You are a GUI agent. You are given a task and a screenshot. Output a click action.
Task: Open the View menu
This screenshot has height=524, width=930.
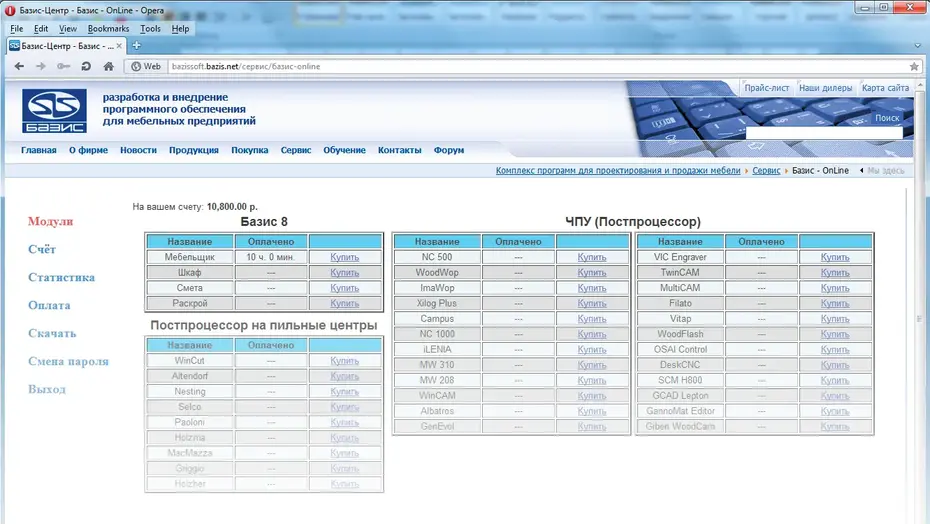[x=68, y=28]
